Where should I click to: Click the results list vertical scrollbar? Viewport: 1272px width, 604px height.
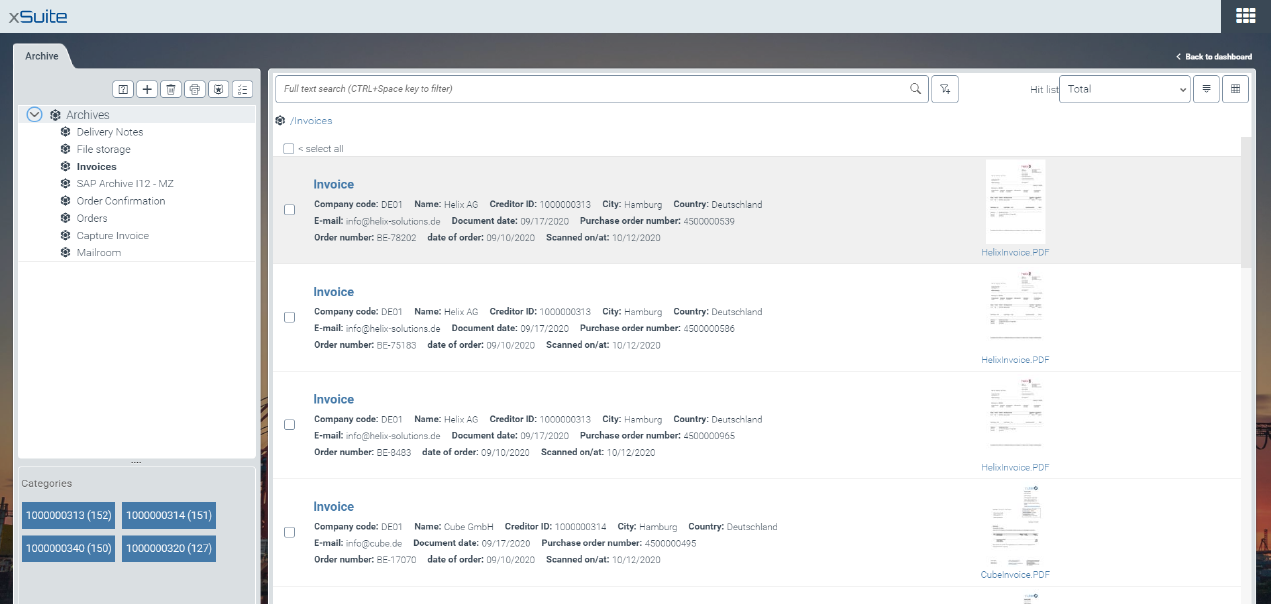(x=1246, y=202)
